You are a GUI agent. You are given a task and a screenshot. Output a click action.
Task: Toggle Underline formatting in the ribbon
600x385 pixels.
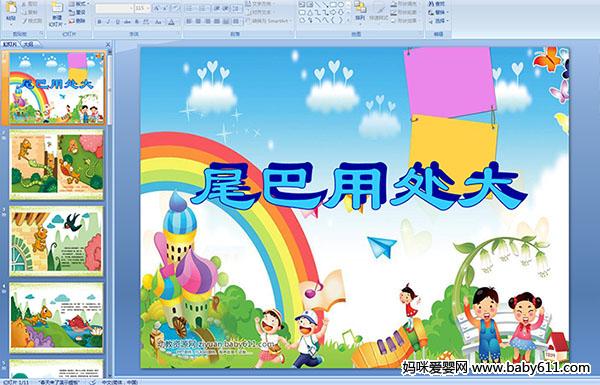point(117,22)
